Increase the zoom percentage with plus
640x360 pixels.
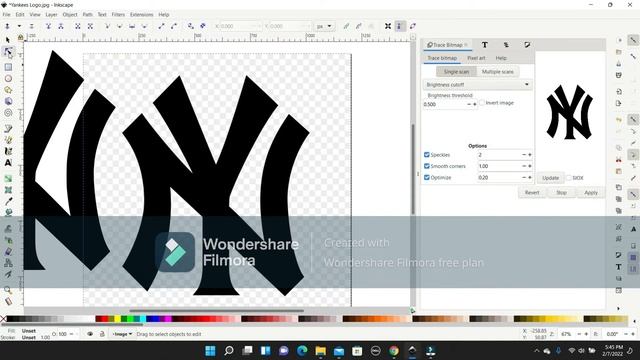[586, 334]
